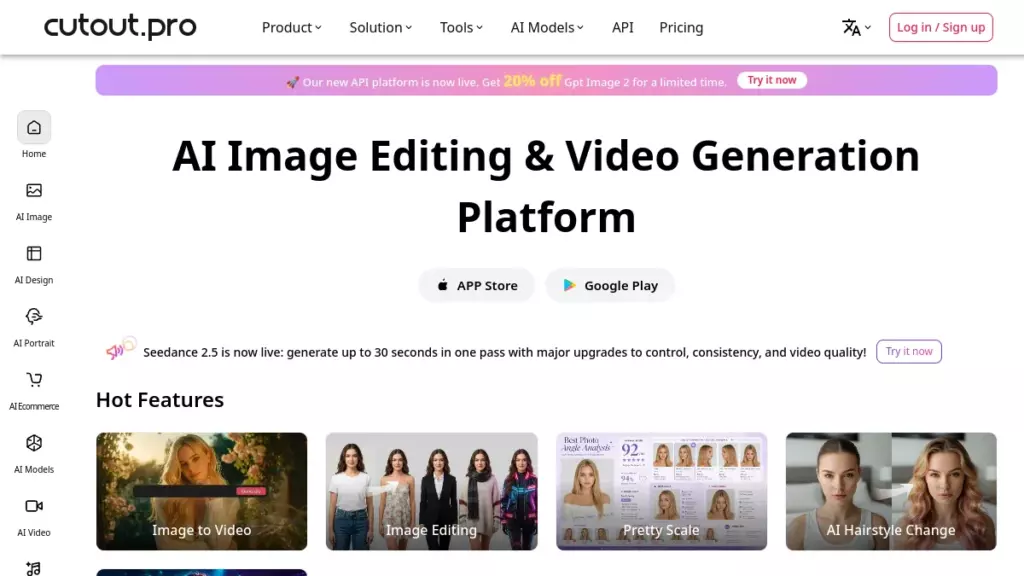
Task: Open the language selector chevron
Action: click(868, 27)
